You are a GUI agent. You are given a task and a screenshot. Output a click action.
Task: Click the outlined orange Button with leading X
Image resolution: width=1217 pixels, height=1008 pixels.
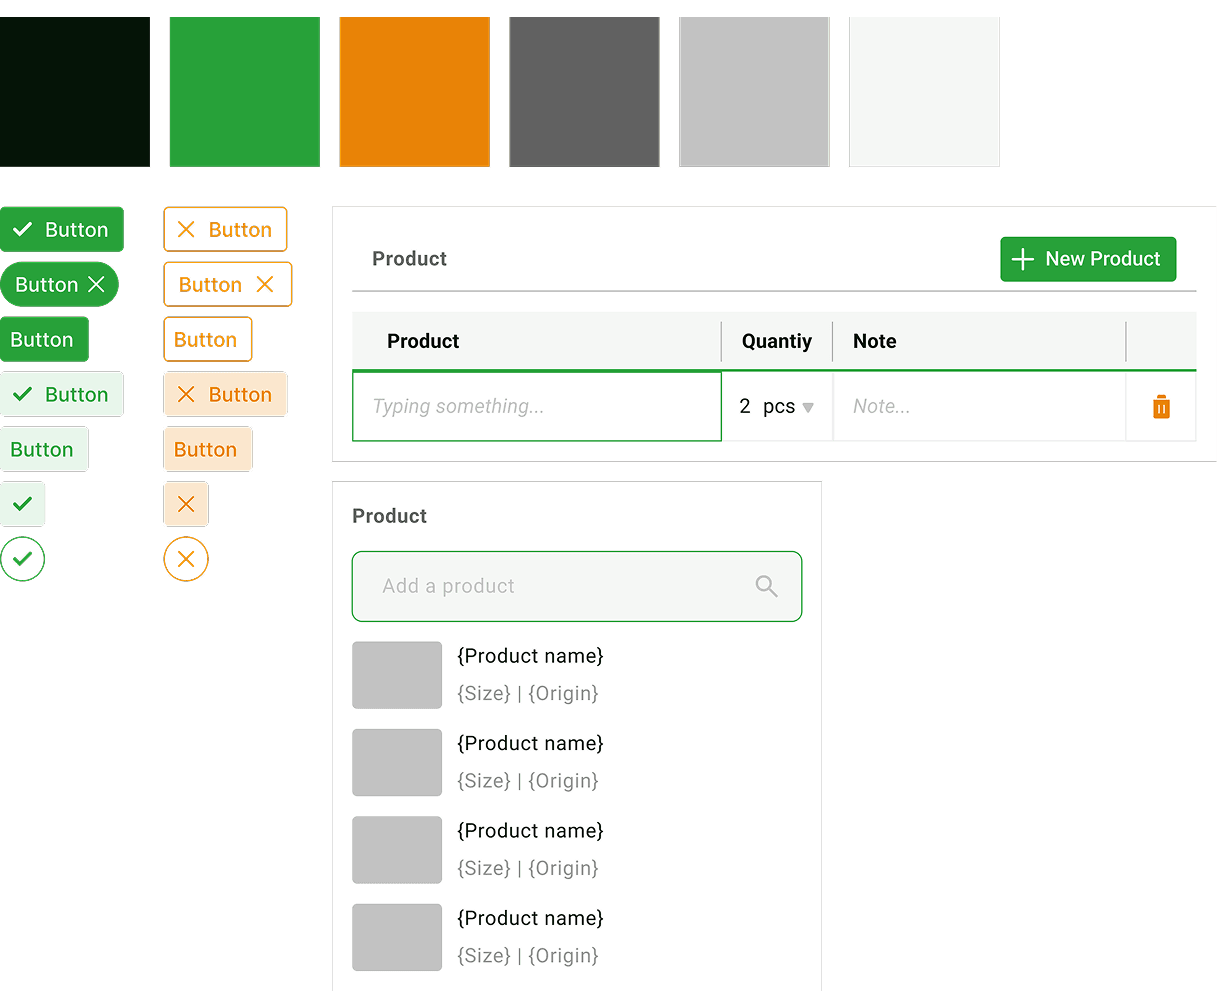(225, 230)
